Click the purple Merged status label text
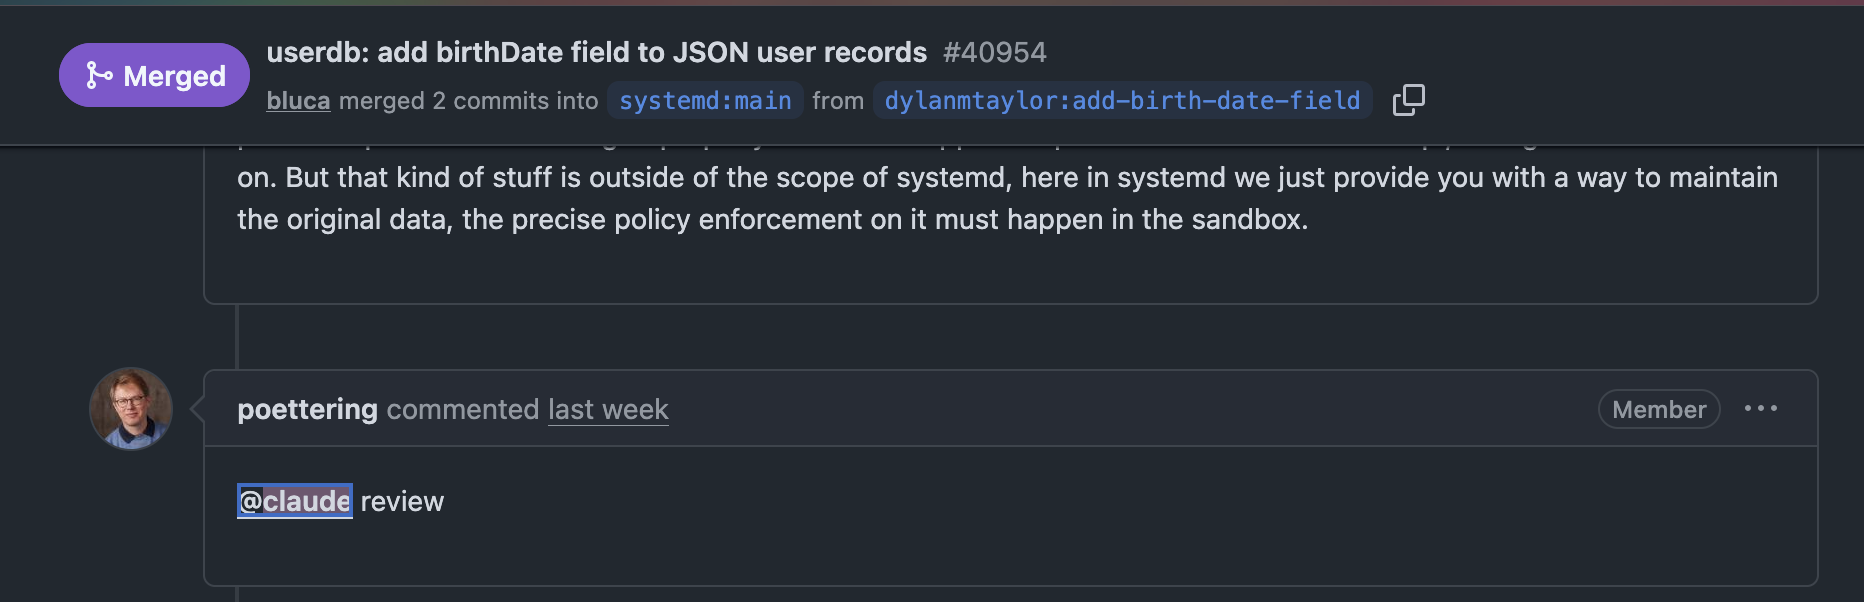This screenshot has width=1864, height=602. 174,76
